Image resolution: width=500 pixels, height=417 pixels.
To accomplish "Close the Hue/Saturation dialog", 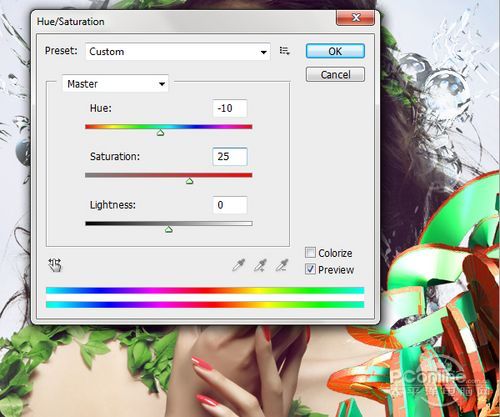I will click(355, 17).
